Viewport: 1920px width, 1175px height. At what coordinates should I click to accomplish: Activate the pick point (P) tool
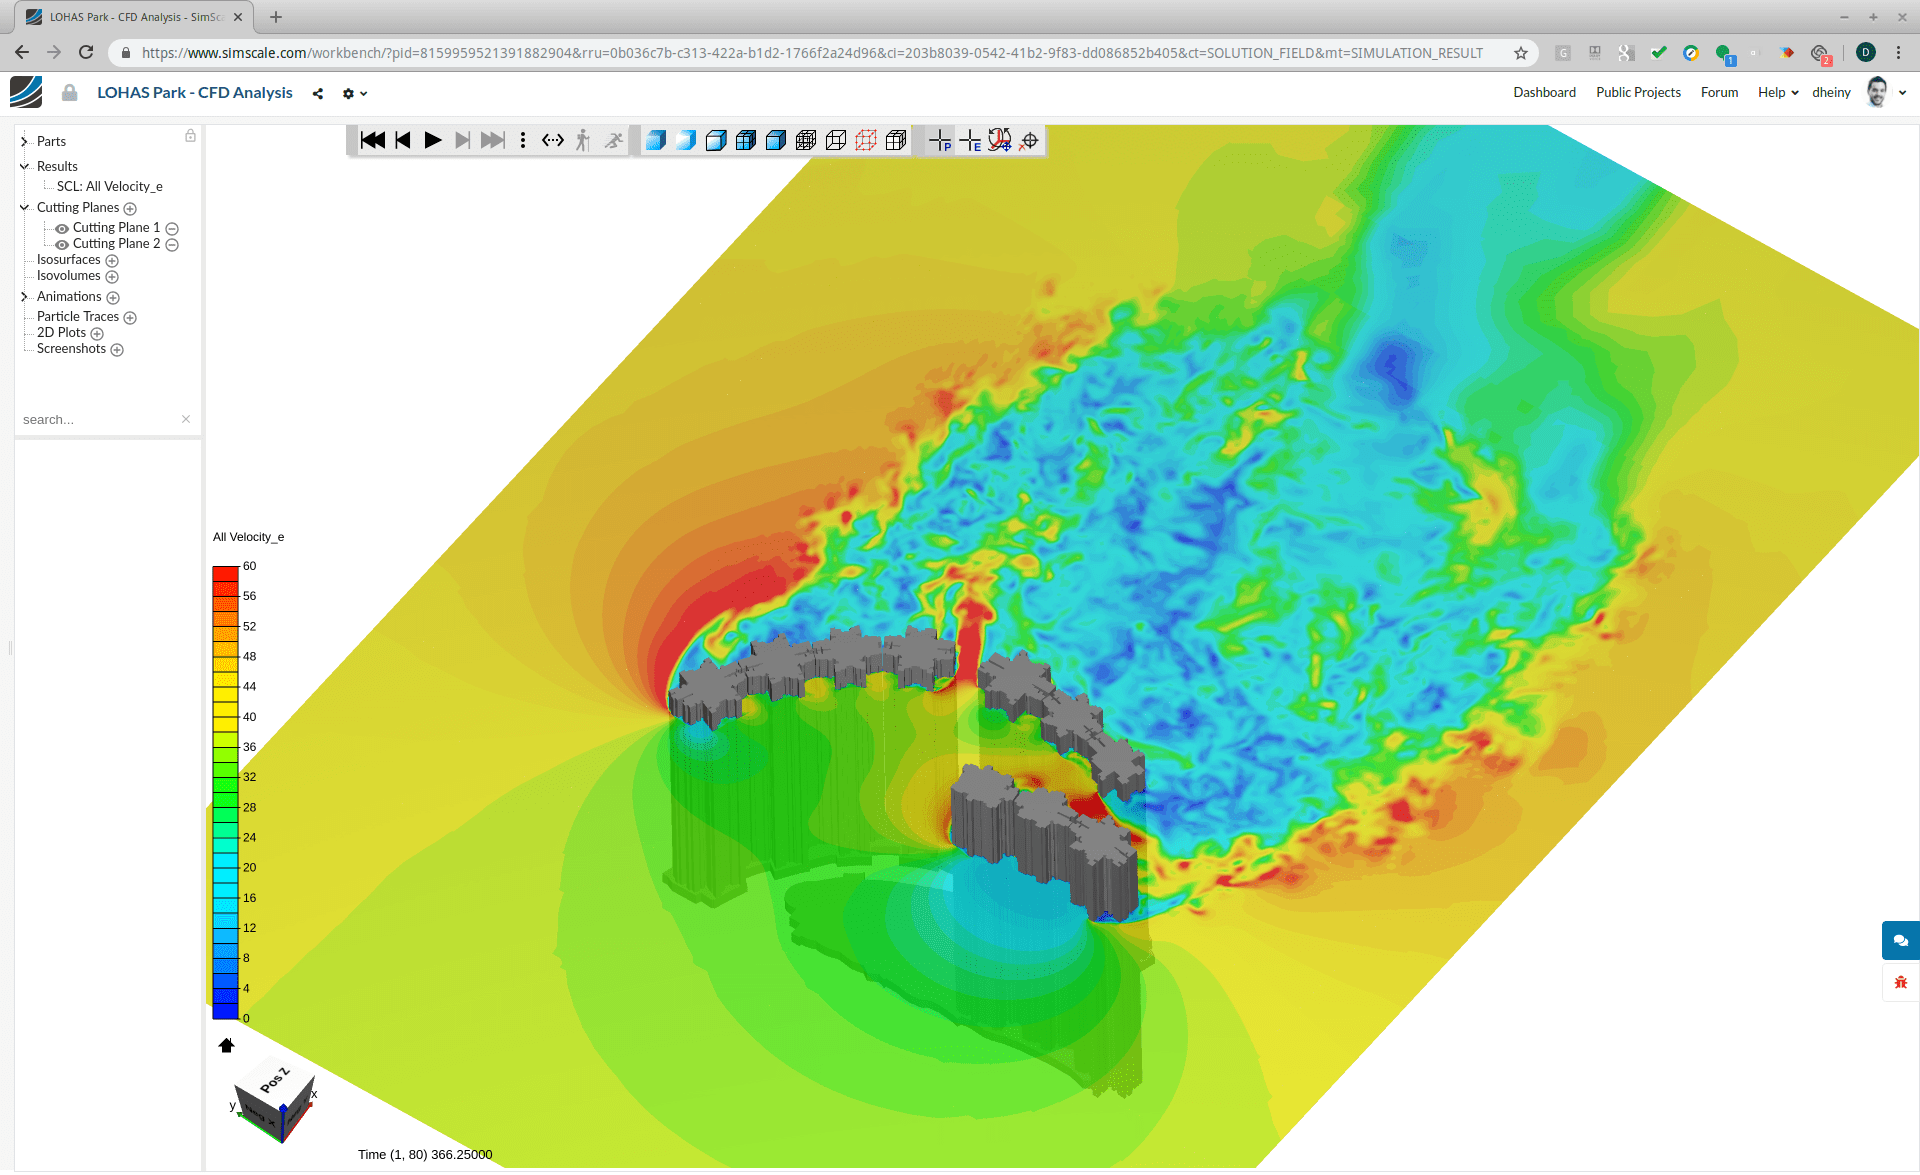point(940,140)
